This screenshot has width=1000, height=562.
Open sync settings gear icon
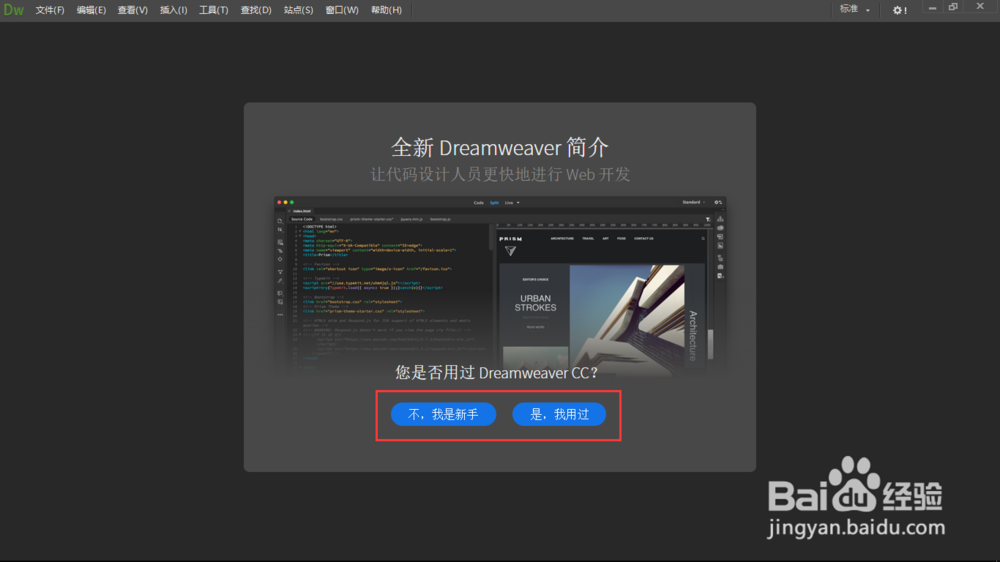[x=899, y=10]
